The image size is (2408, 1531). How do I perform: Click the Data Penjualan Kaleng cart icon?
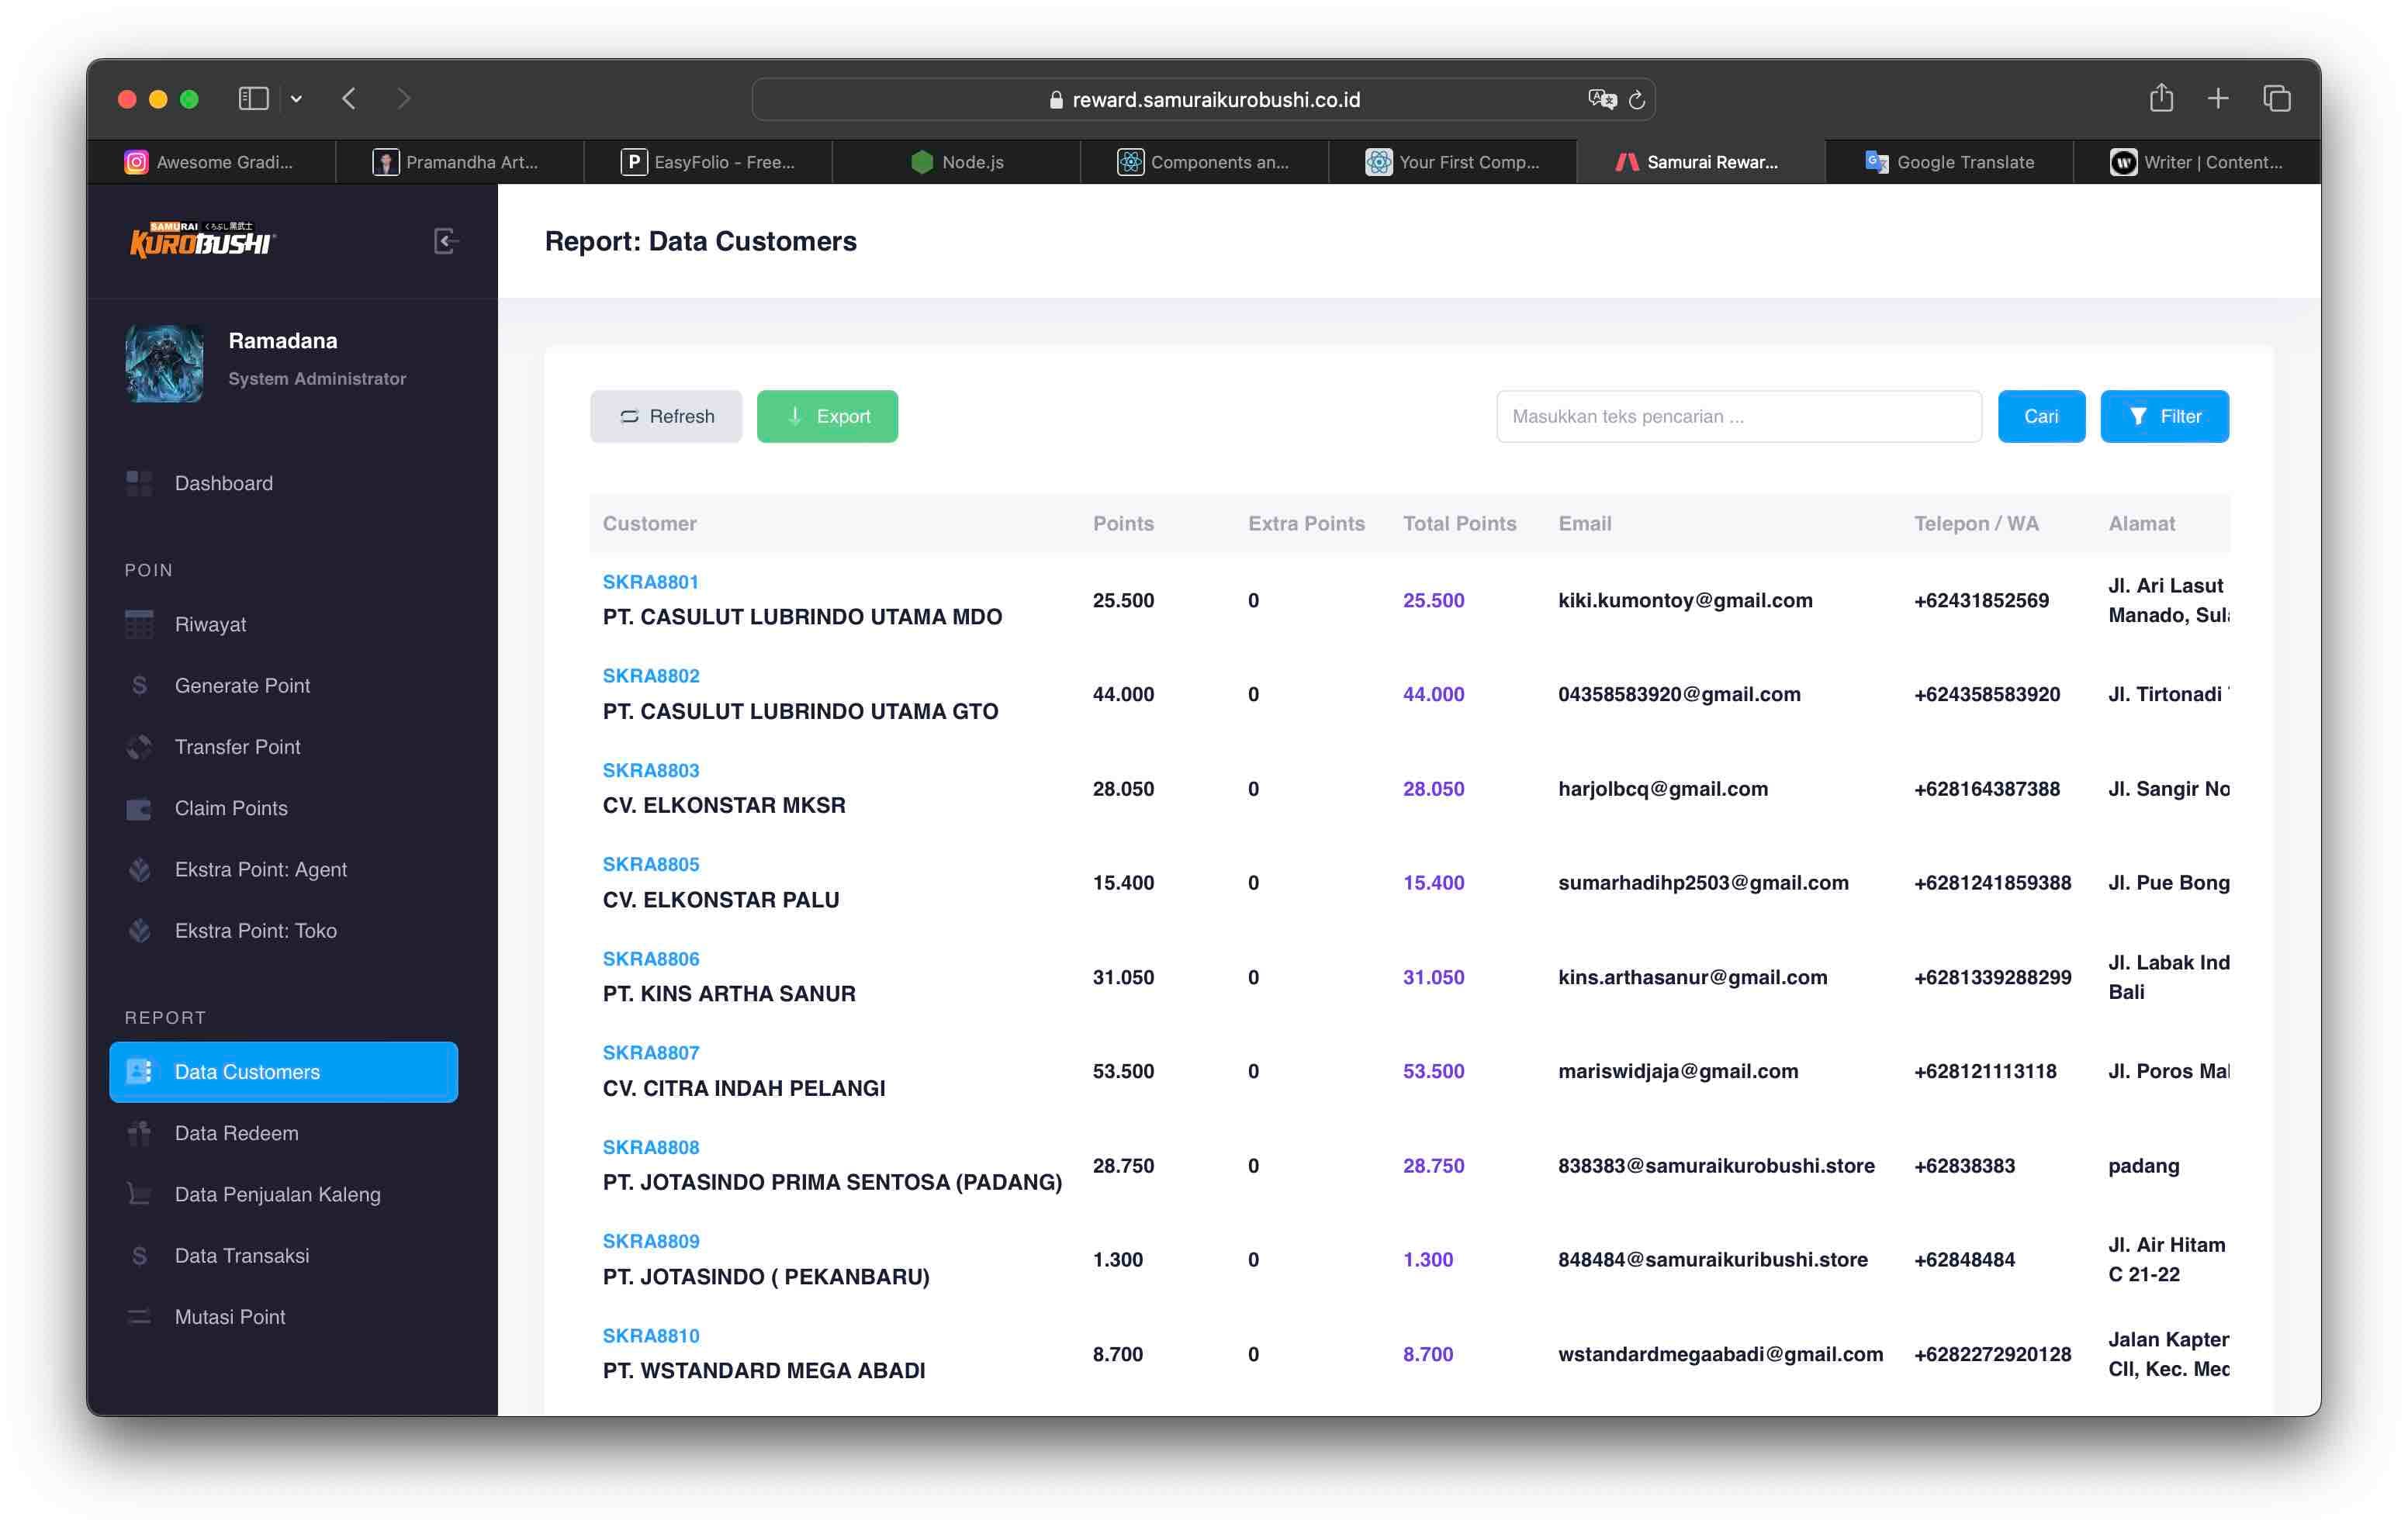pos(139,1194)
